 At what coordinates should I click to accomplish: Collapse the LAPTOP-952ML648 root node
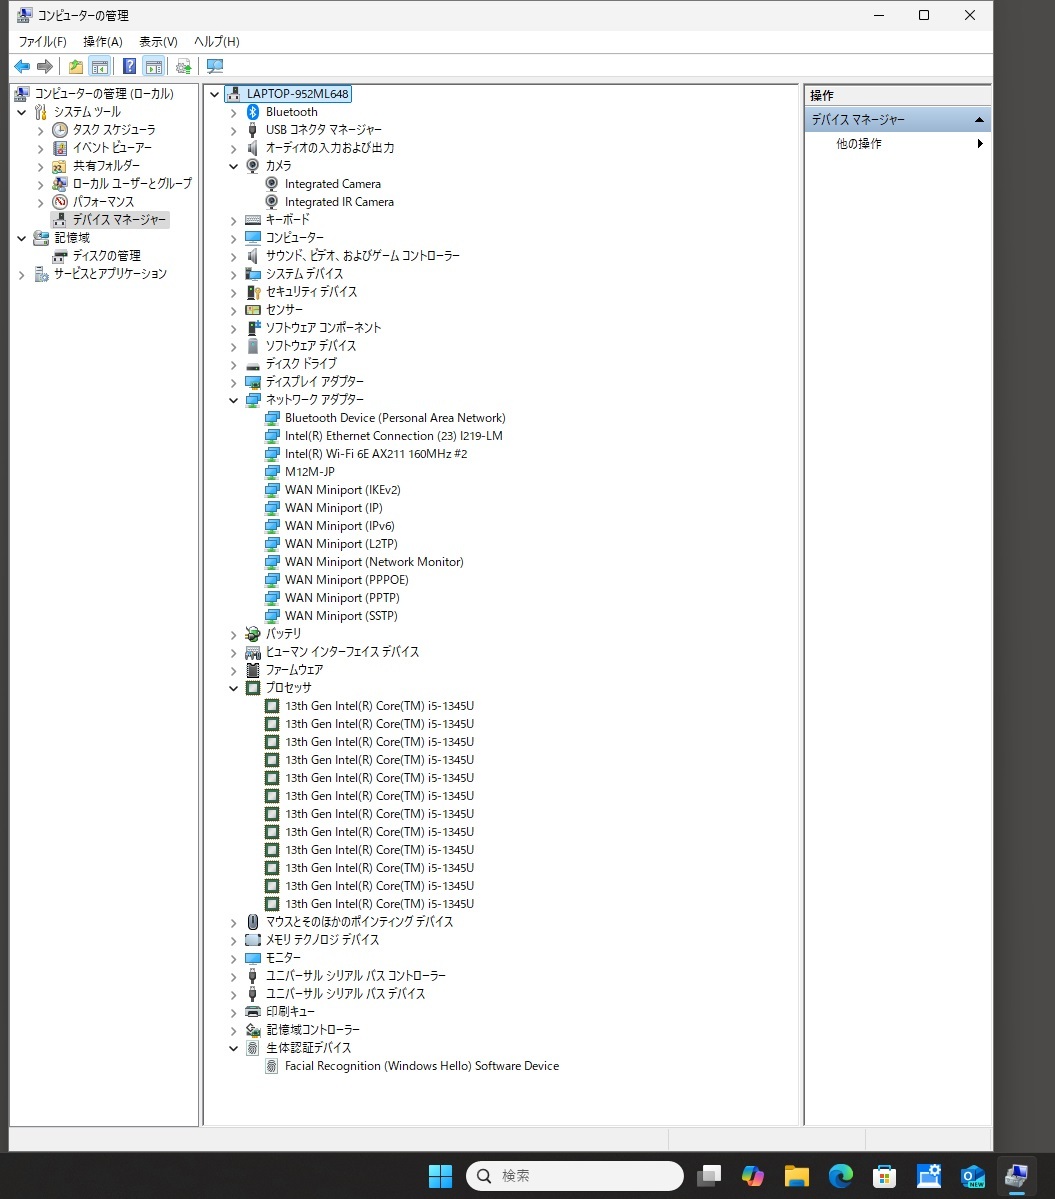pyautogui.click(x=215, y=94)
